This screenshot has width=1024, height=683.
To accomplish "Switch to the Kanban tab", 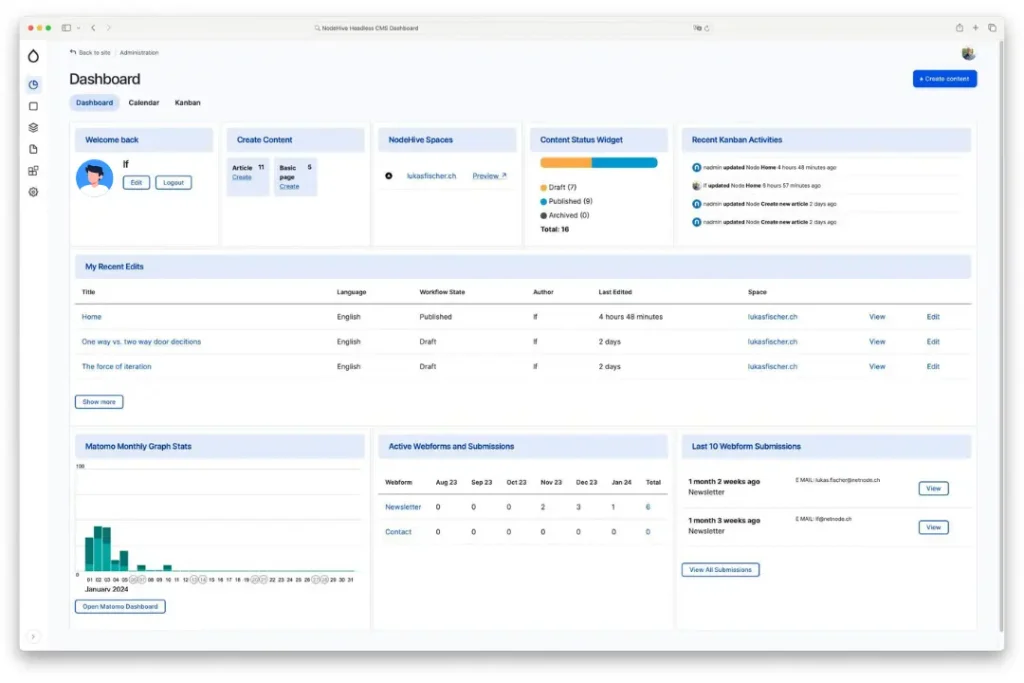I will tap(187, 103).
